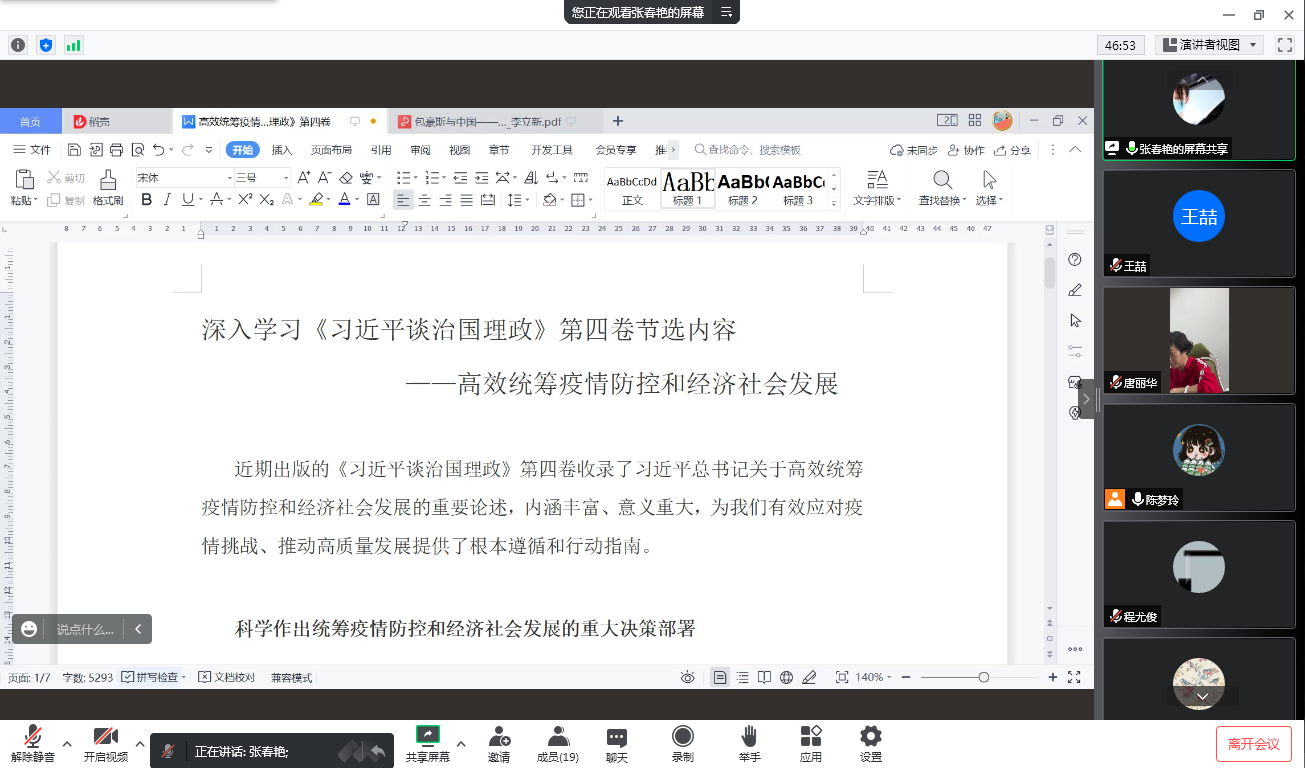
Task: Click the Leave Meeting (离开会议) button
Action: pos(1253,744)
